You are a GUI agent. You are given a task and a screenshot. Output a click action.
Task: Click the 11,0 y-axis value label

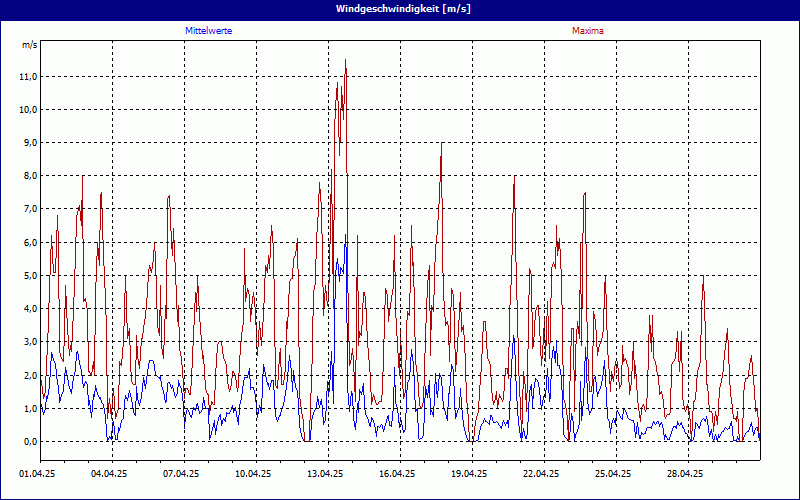point(28,76)
